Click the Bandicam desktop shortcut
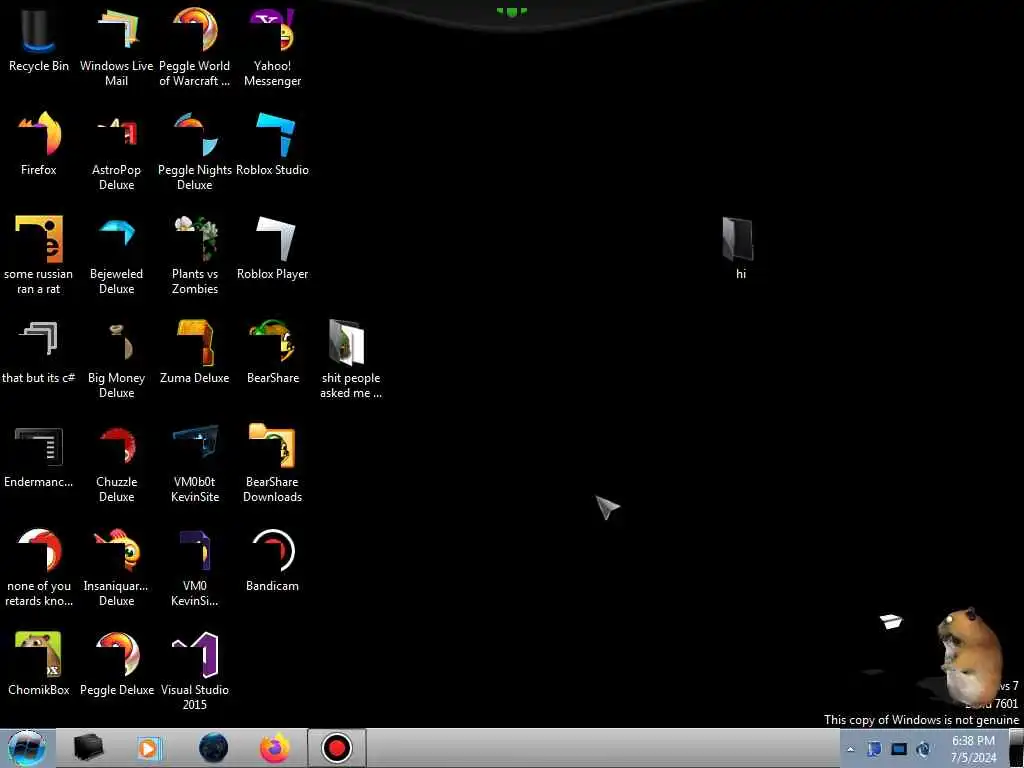This screenshot has height=768, width=1024. [x=272, y=560]
